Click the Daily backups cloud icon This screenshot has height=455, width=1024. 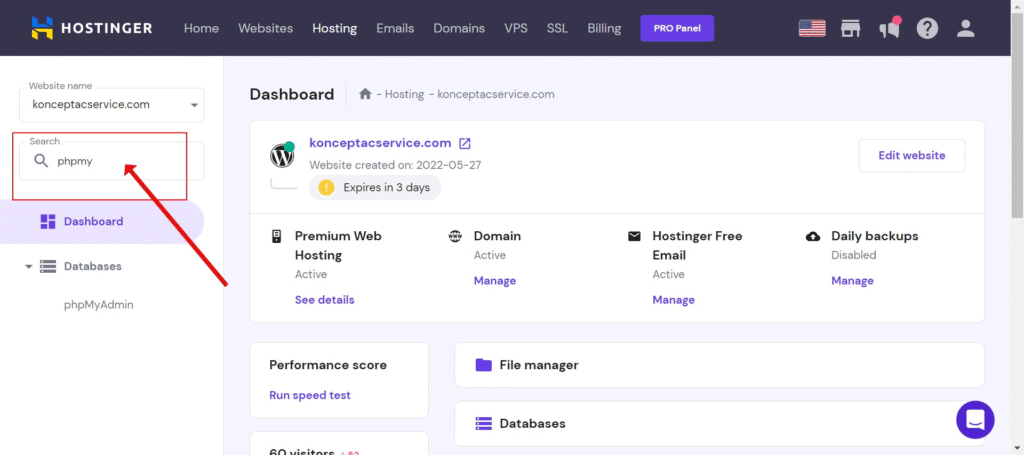click(813, 236)
